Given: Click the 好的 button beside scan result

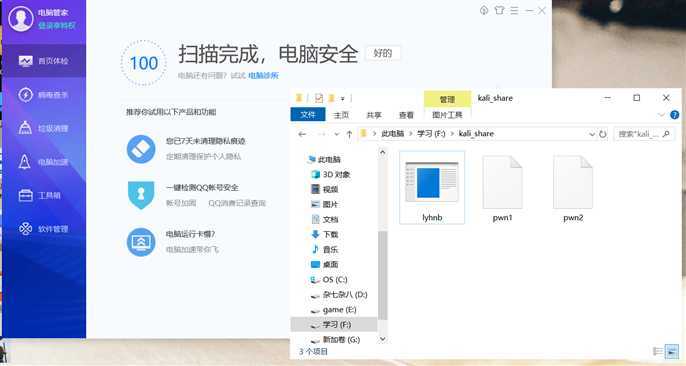Looking at the screenshot, I should pyautogui.click(x=383, y=53).
